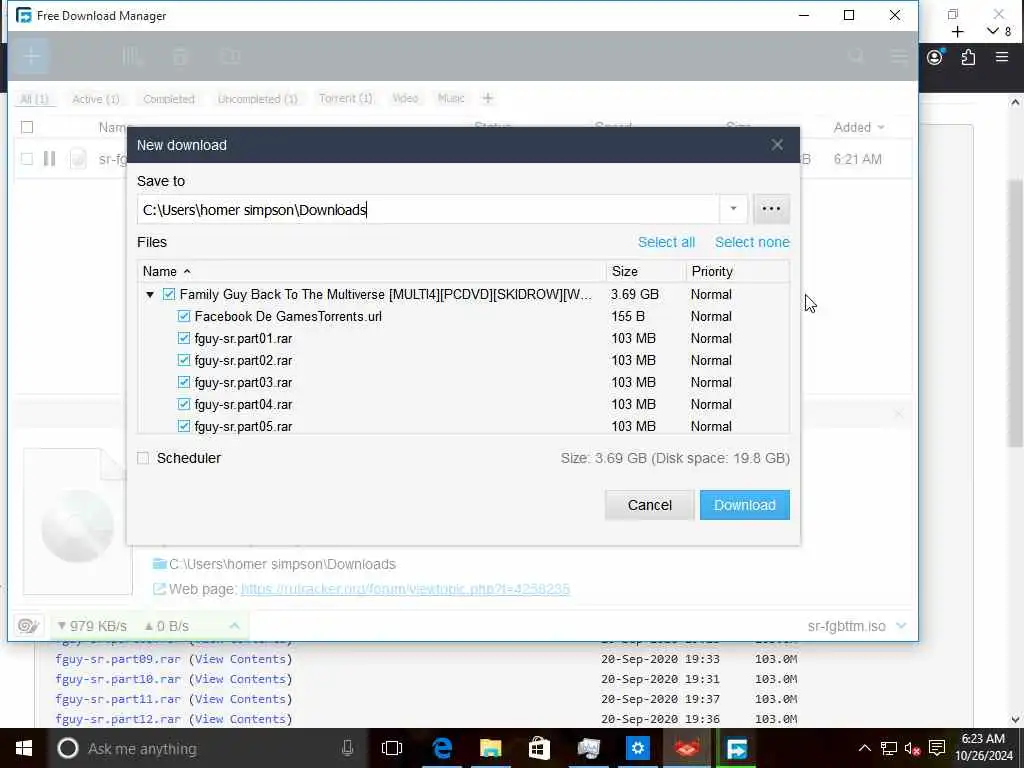
Task: Click the 3.69 GB size of the folder row
Action: point(635,295)
